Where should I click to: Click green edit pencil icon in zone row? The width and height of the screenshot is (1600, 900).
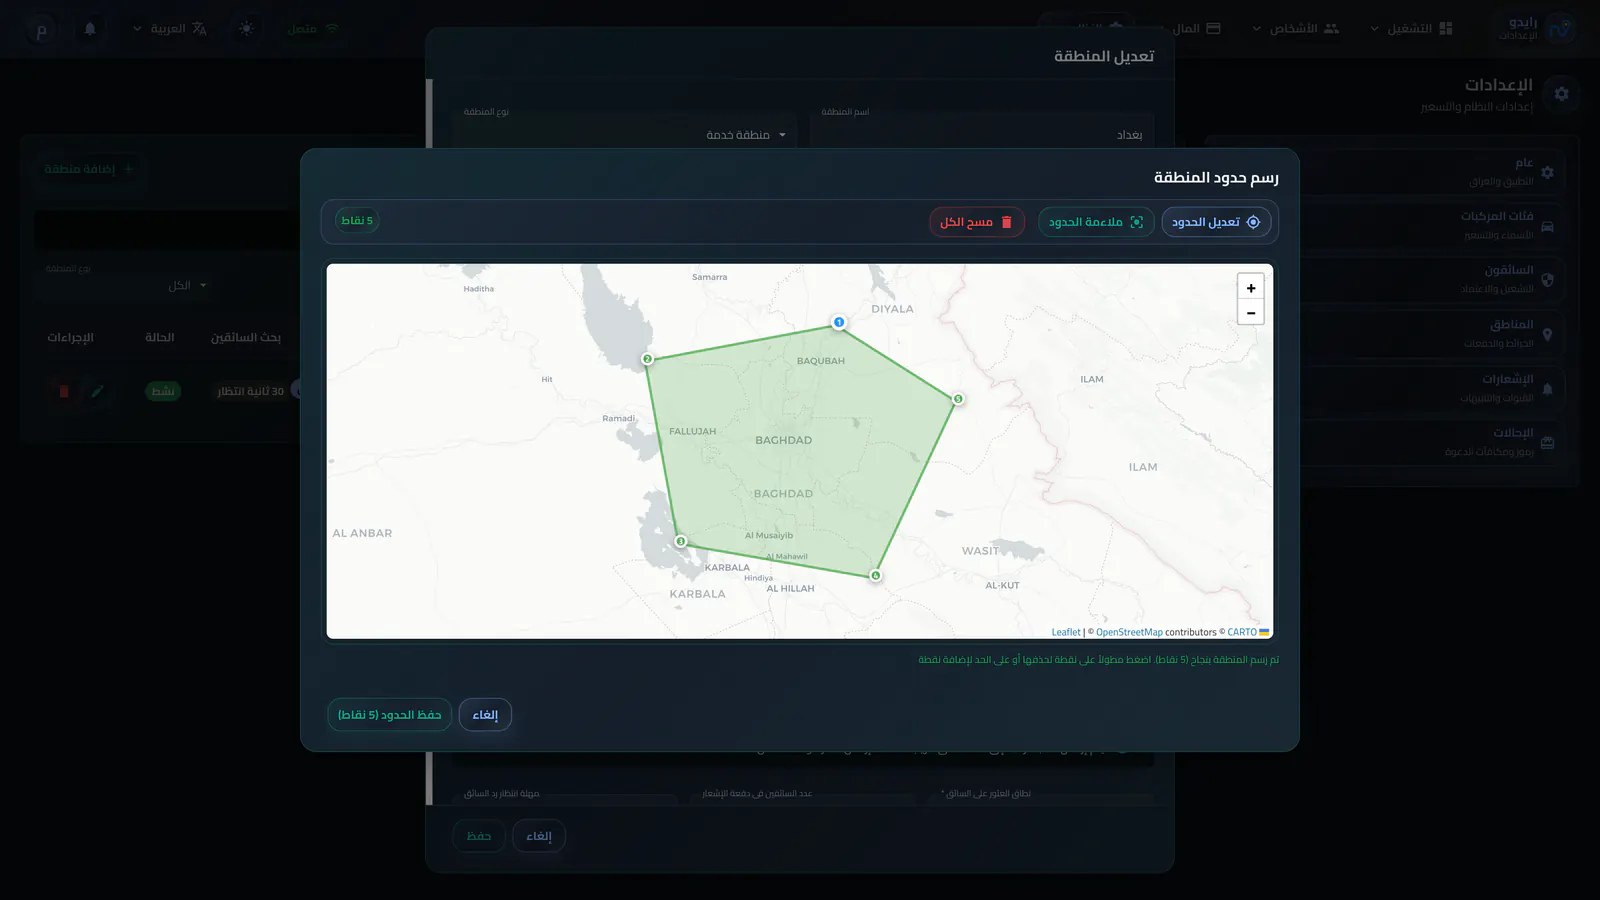click(x=97, y=391)
